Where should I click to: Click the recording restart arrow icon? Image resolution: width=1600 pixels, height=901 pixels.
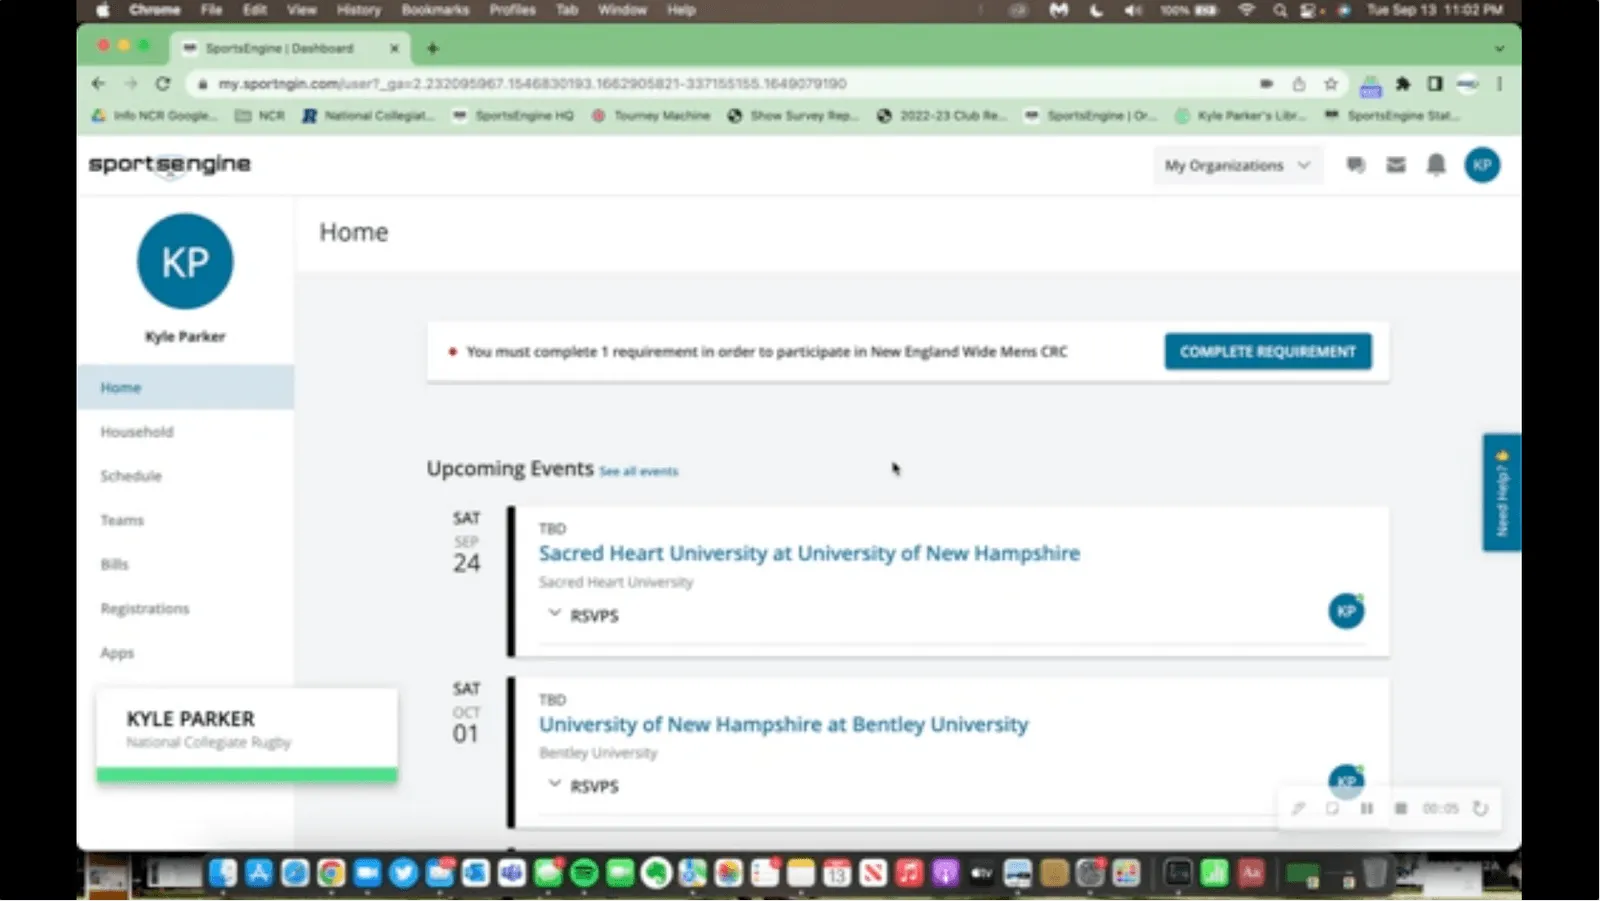pyautogui.click(x=1480, y=808)
